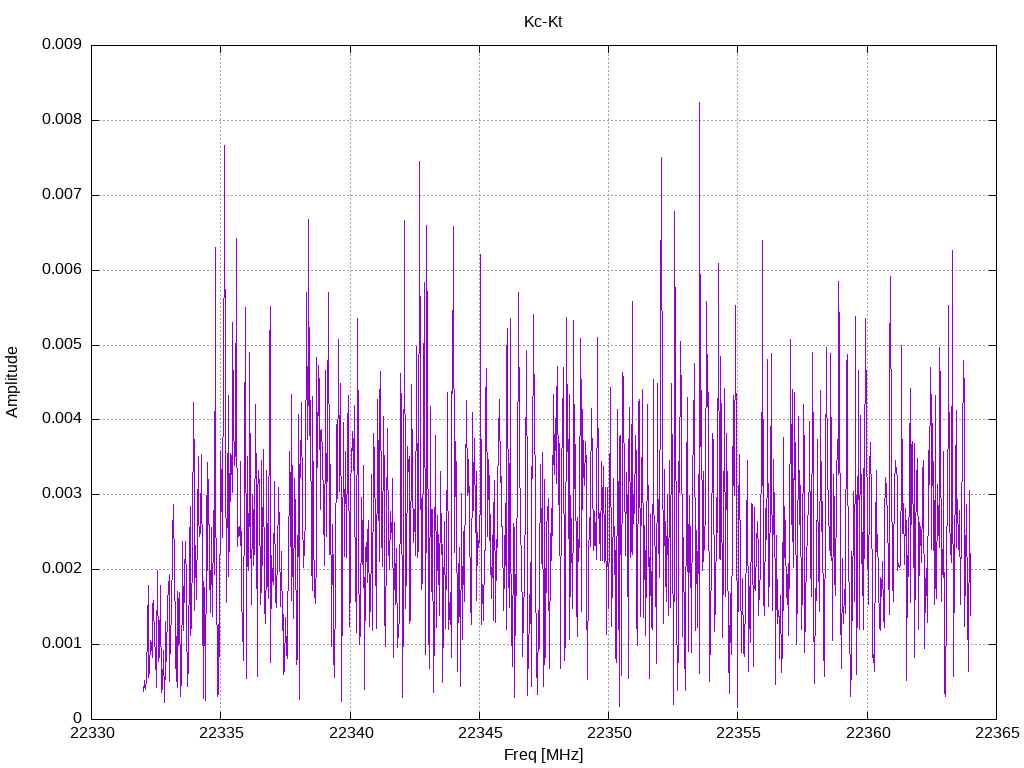This screenshot has height=768, width=1024.
Task: Click the 22345 x-axis tick label
Action: point(480,733)
